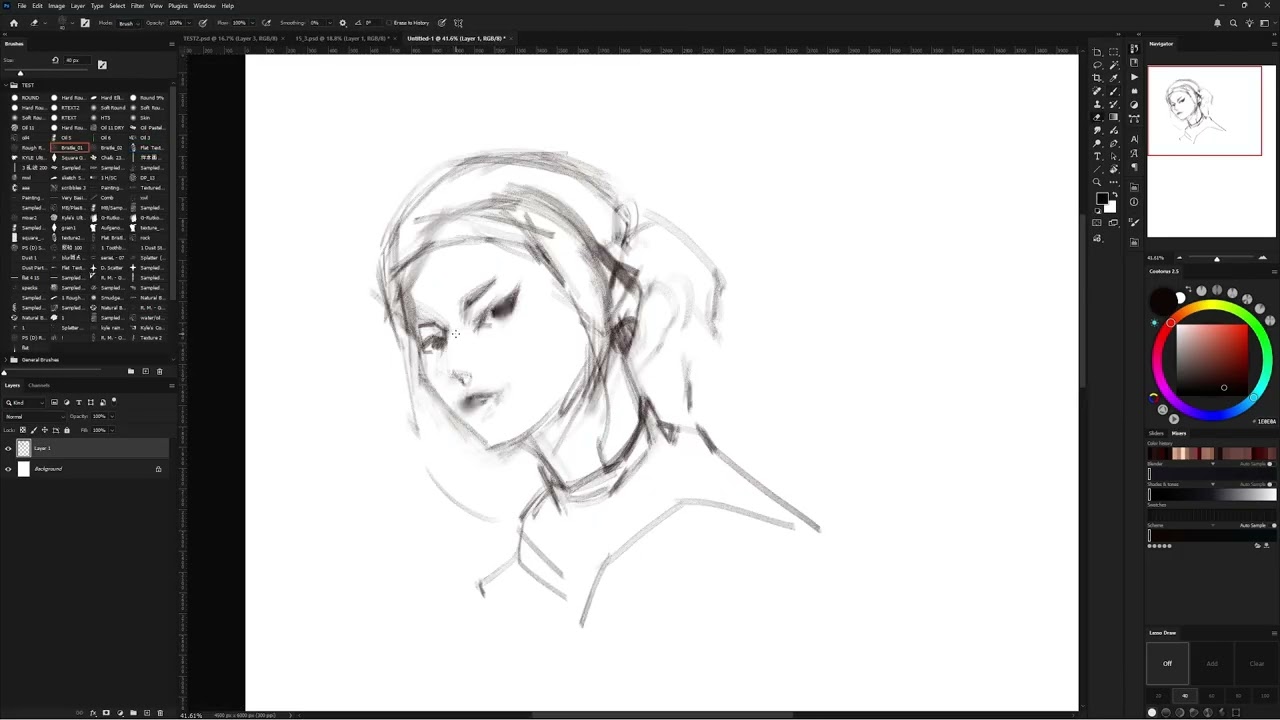This screenshot has height=720, width=1280.
Task: Select the Bristle_01 brush preset
Action: tap(70, 147)
